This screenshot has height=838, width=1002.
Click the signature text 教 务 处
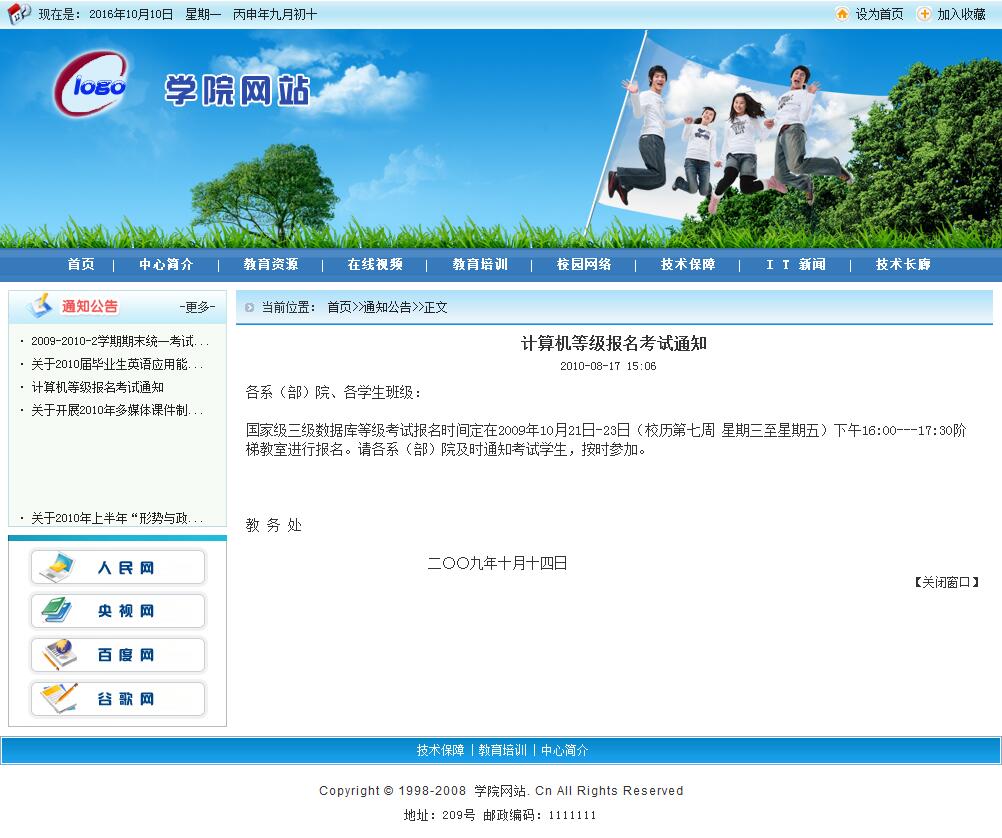coord(274,525)
